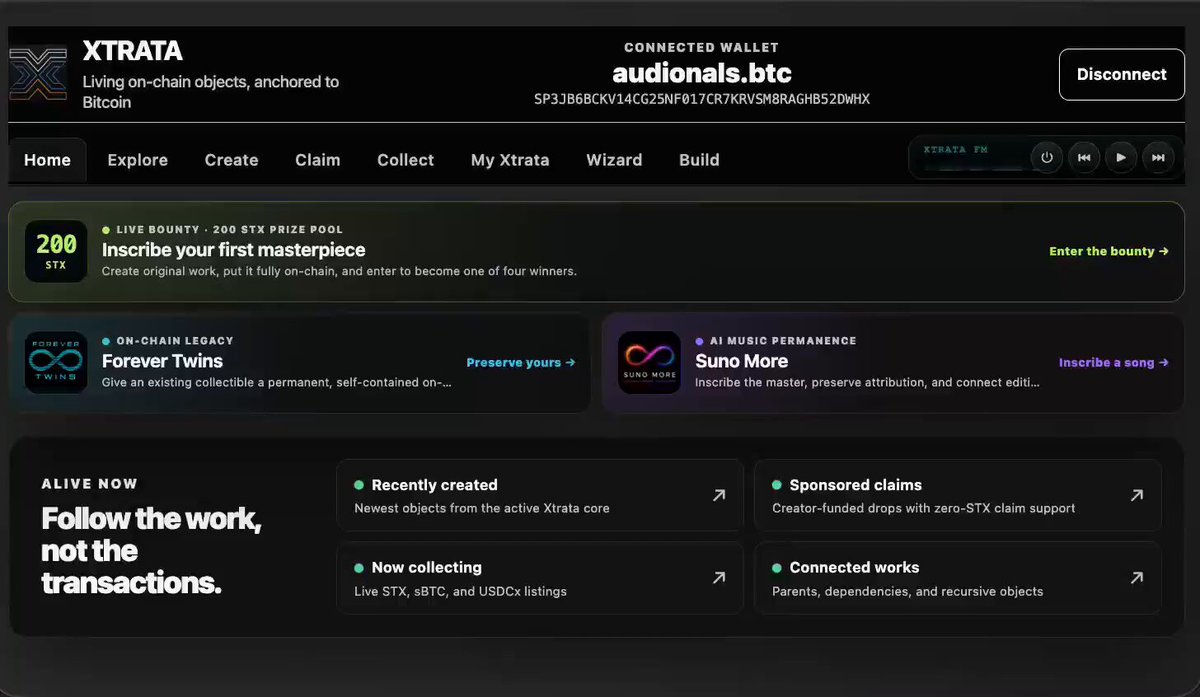
Task: Click the Forever Twins title
Action: click(162, 361)
